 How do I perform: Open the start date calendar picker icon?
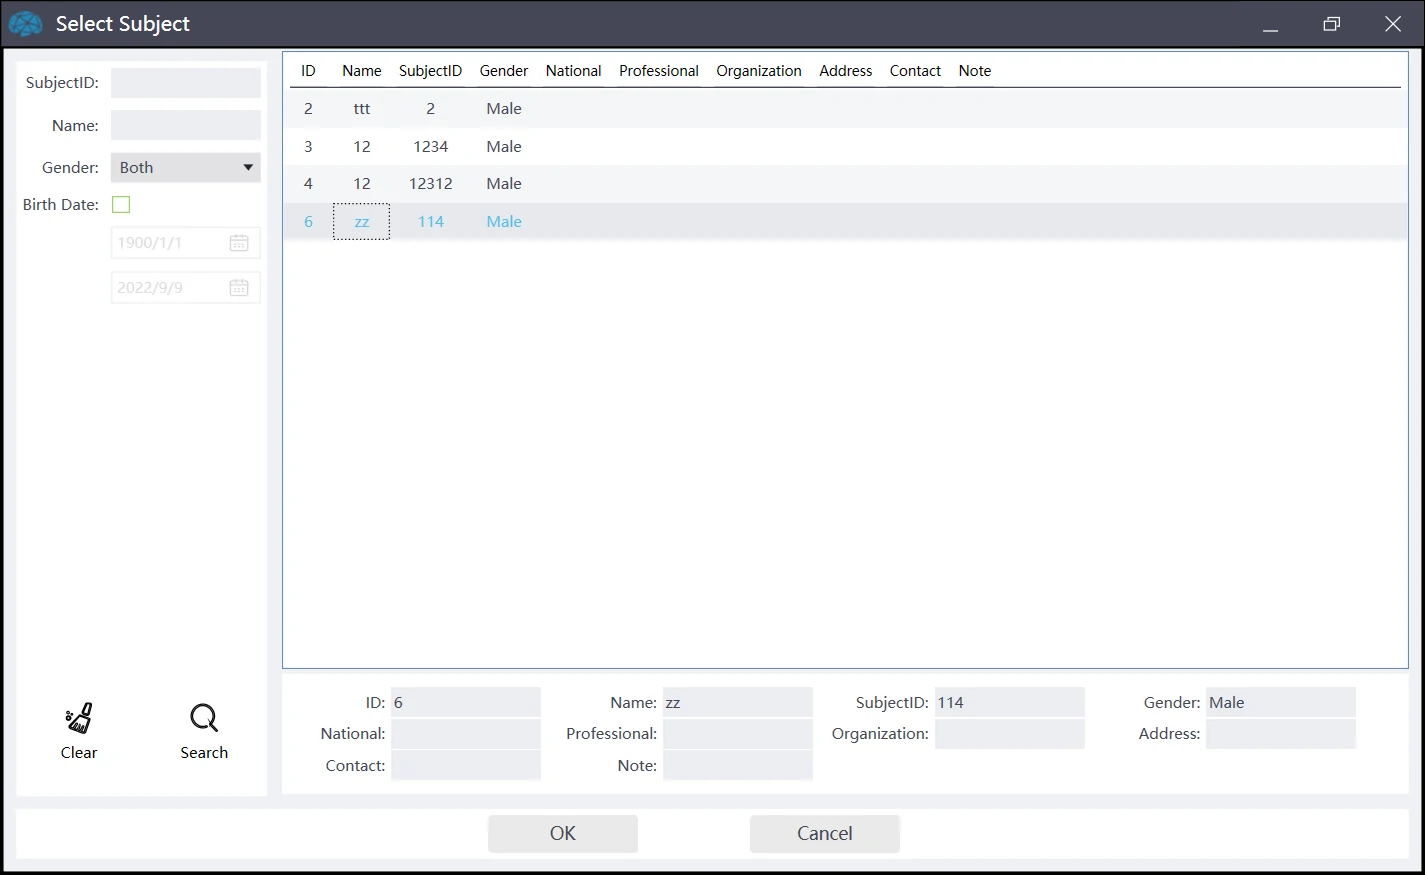(x=239, y=243)
